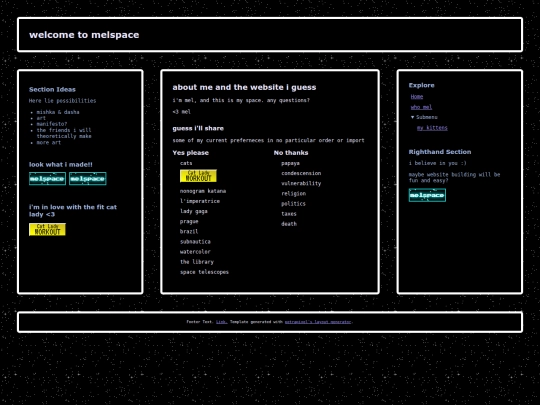Screen dimensions: 540x405
Task: Click the "guess i'll share" subheading
Action: pyautogui.click(x=198, y=128)
